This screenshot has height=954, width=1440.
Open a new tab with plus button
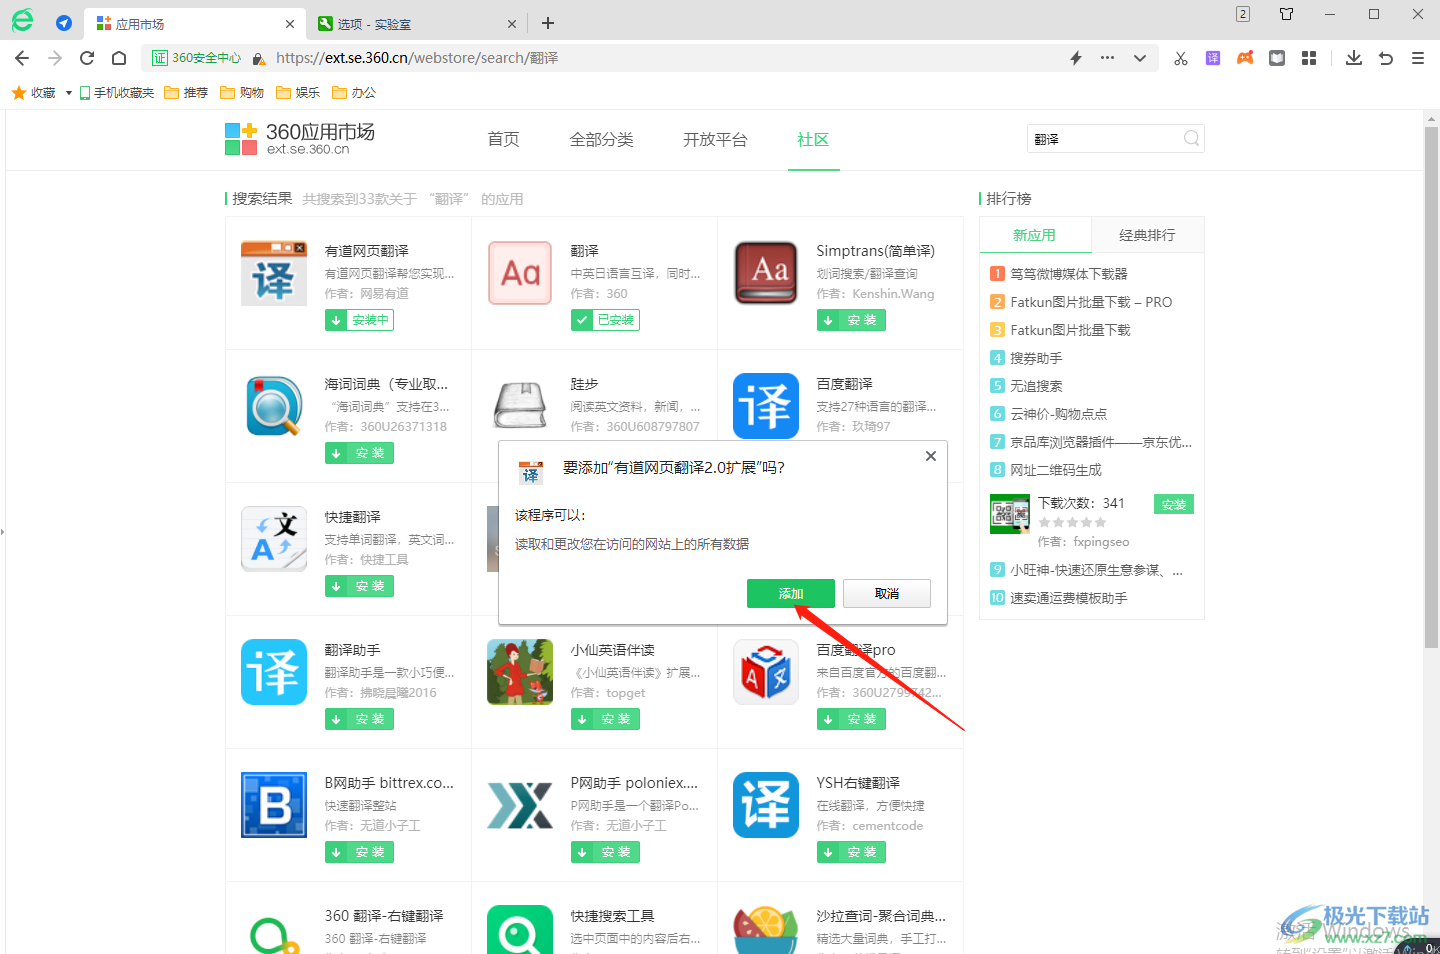(x=548, y=23)
